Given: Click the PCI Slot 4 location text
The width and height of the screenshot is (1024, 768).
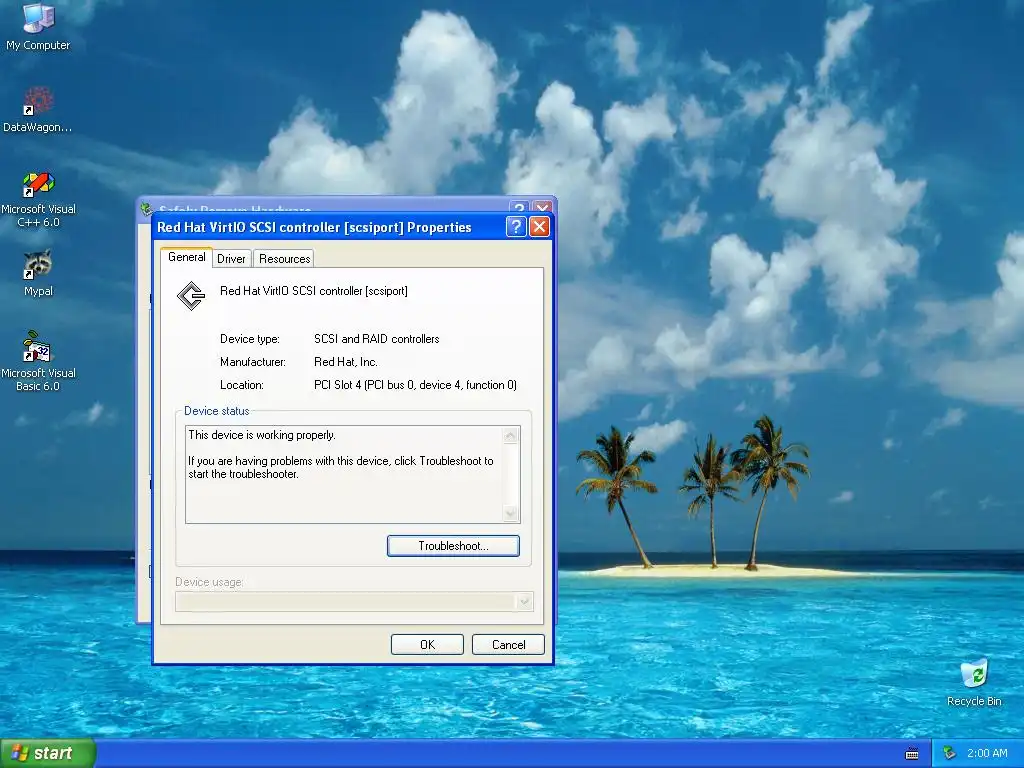Looking at the screenshot, I should [415, 385].
